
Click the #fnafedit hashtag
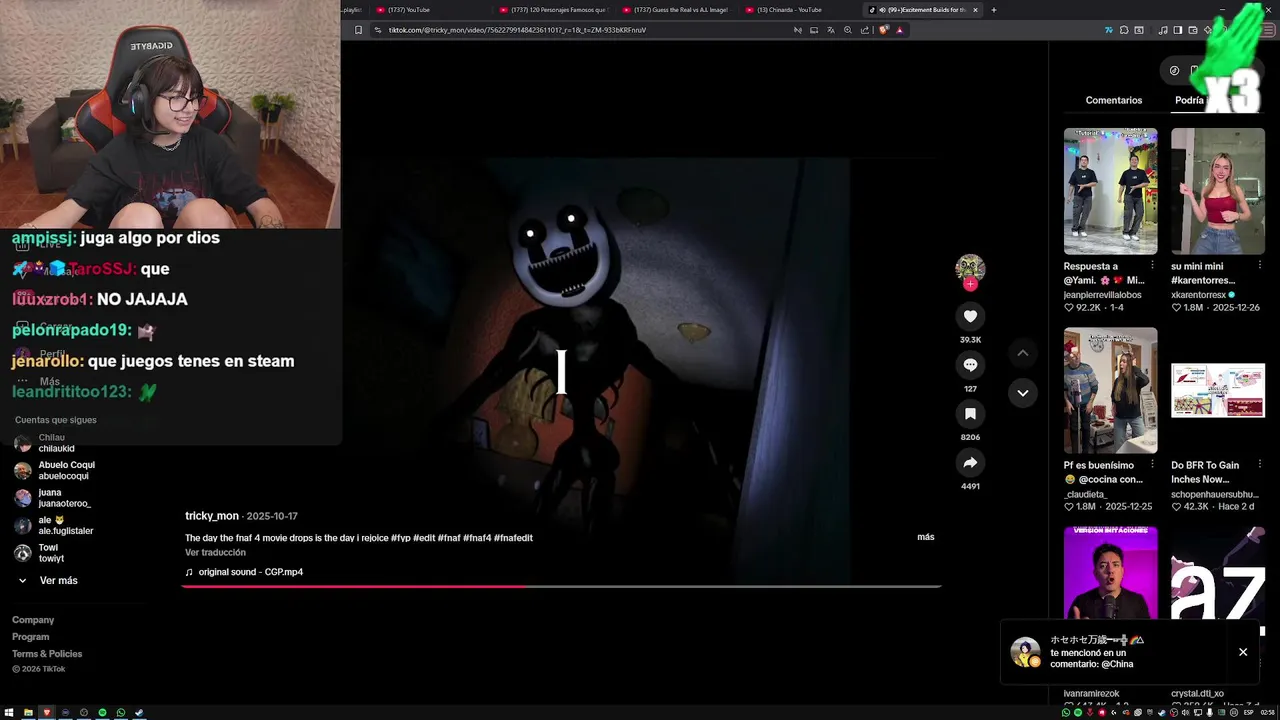click(x=513, y=538)
